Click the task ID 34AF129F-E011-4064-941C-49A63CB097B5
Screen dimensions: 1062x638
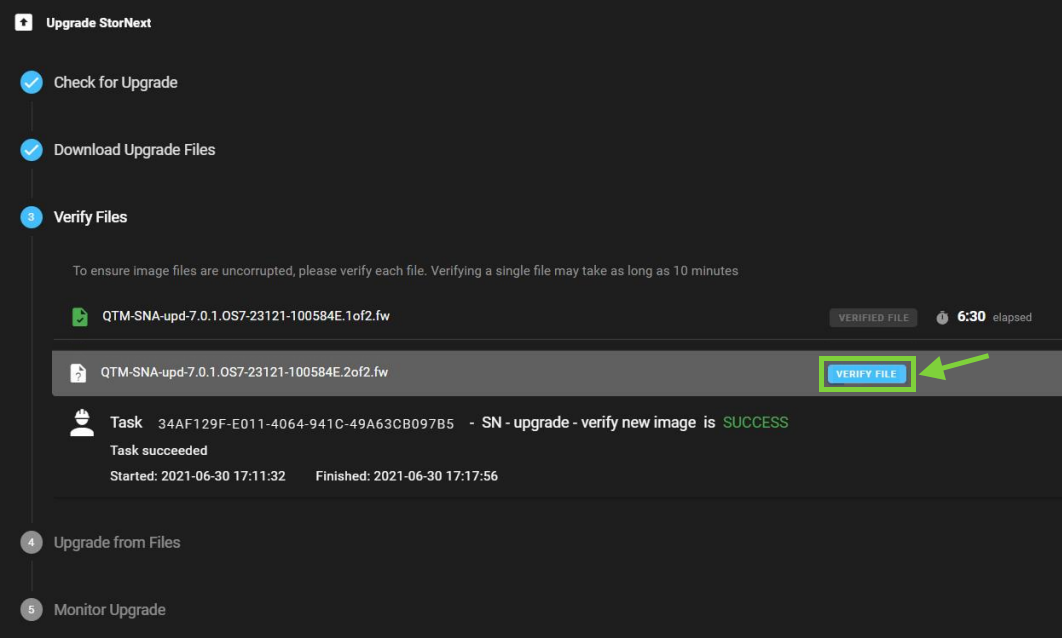click(x=306, y=424)
